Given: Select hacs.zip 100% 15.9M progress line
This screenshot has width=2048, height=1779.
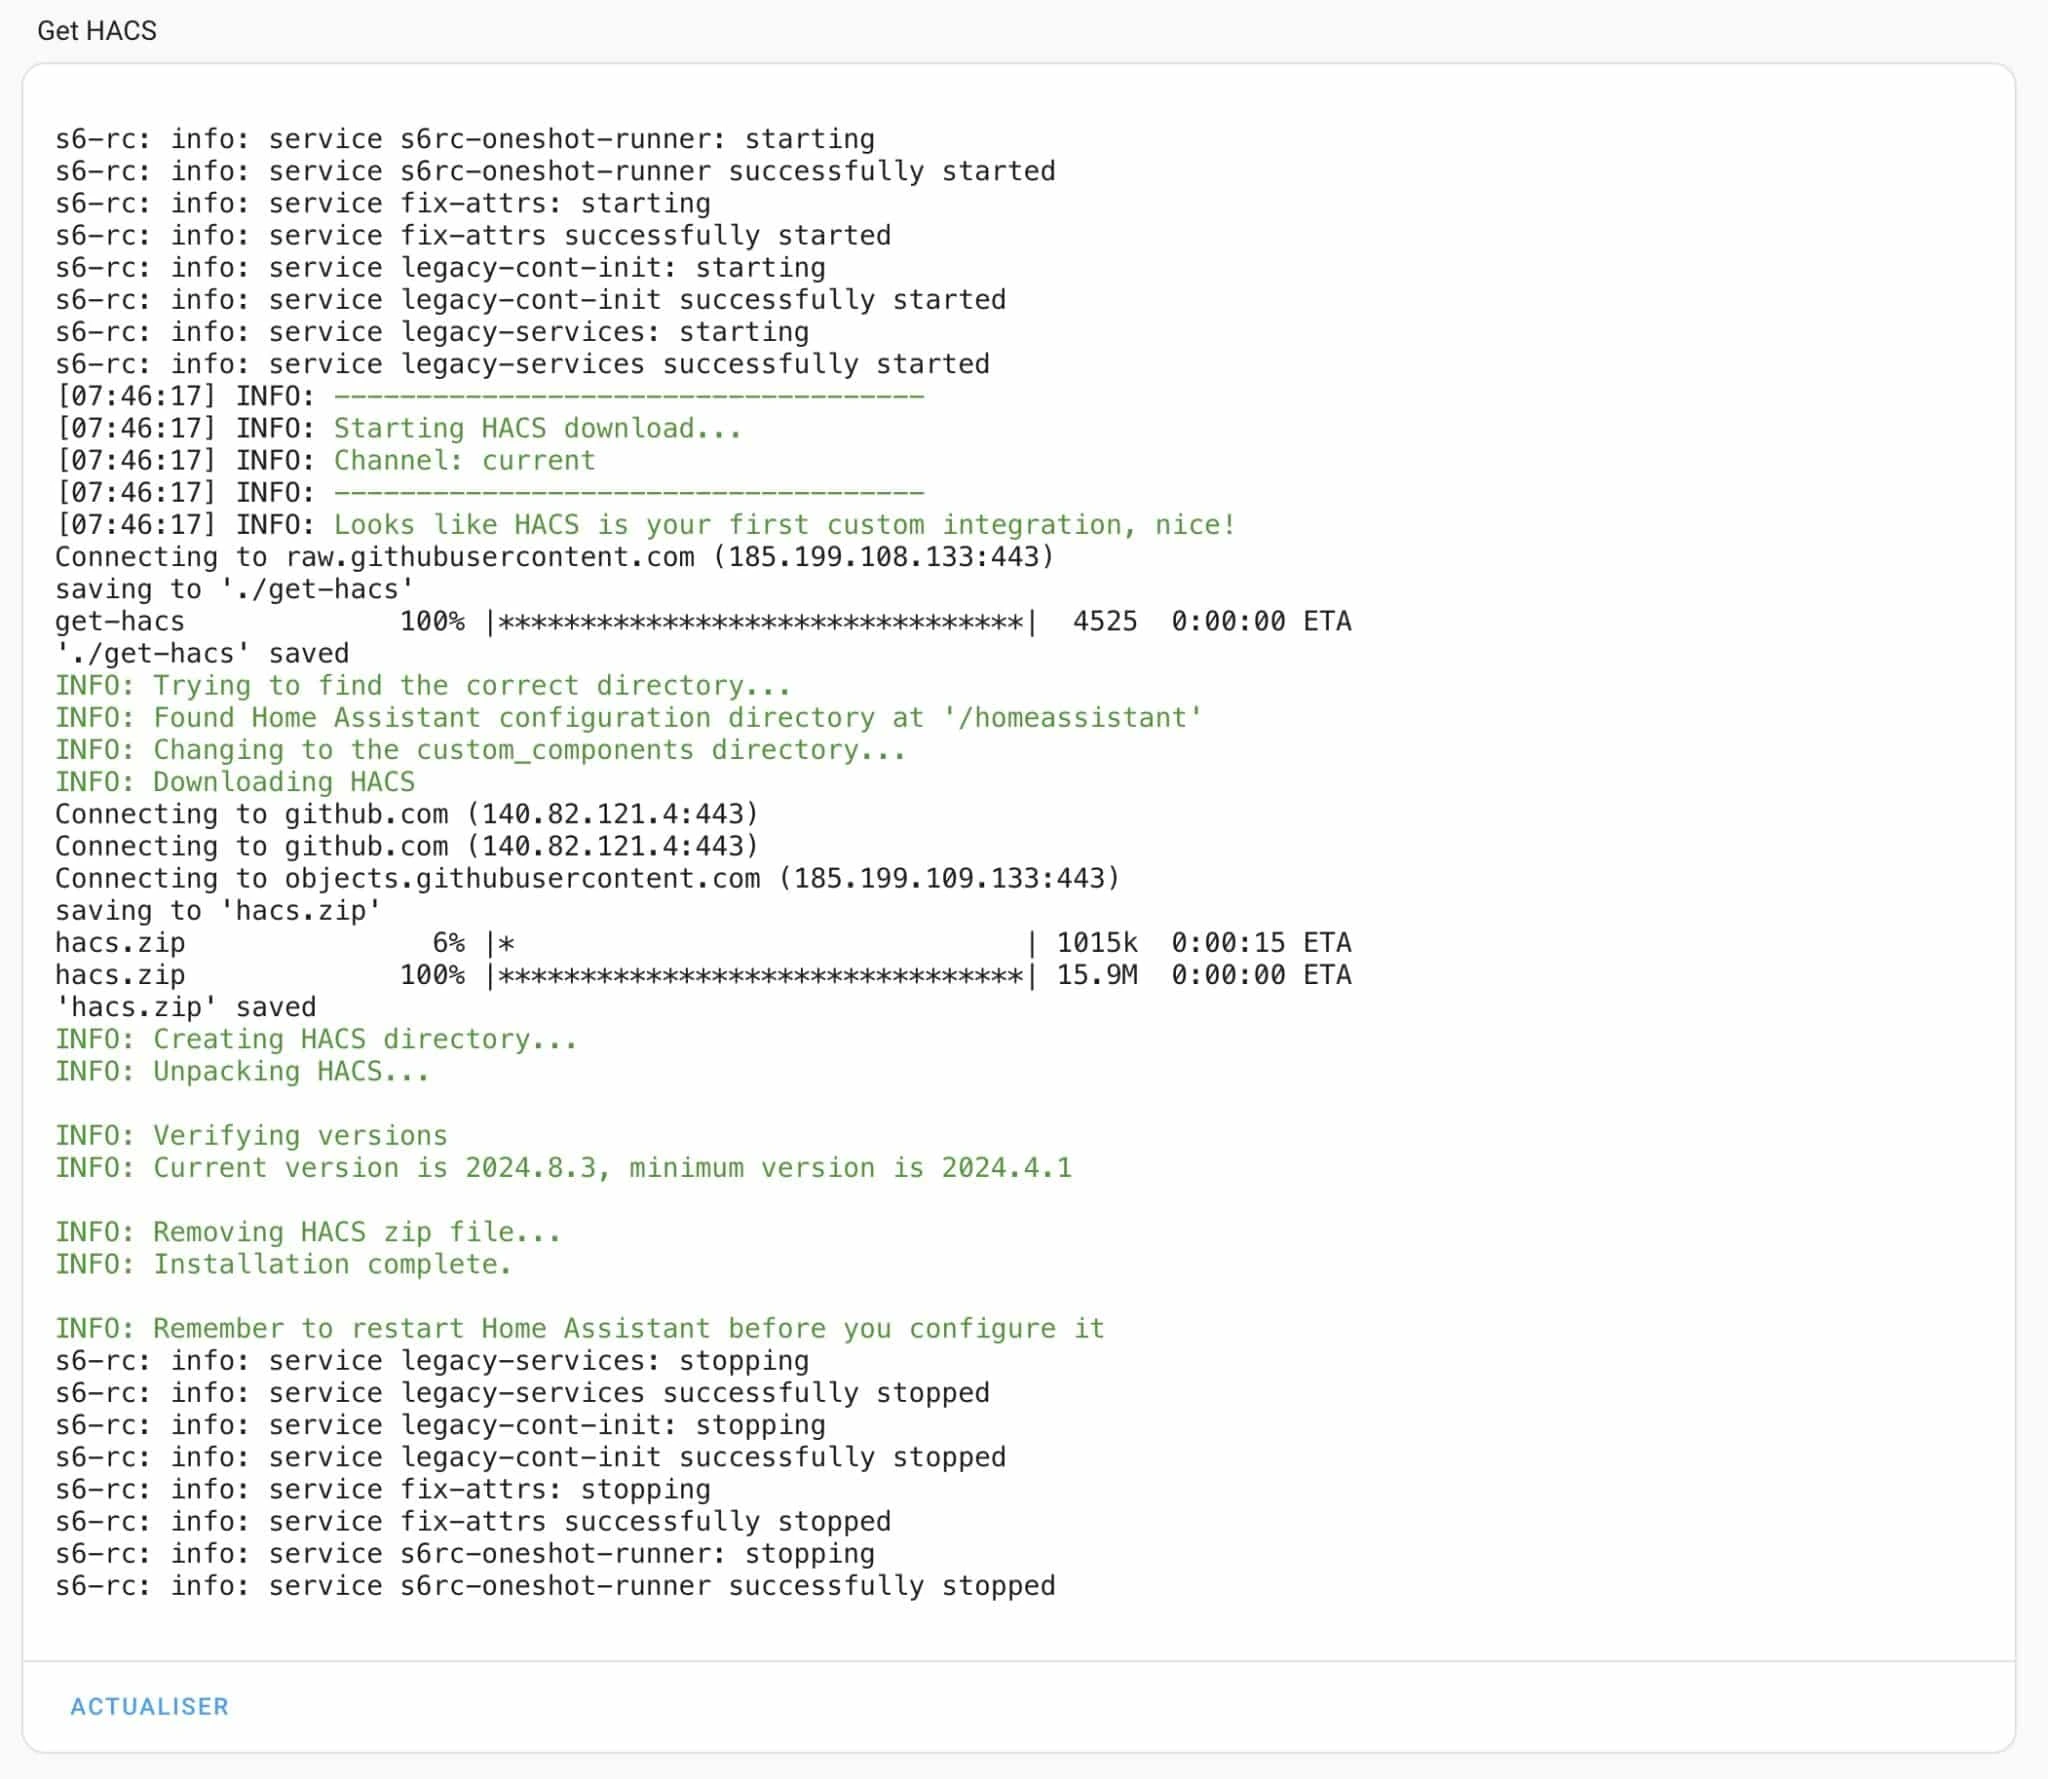Looking at the screenshot, I should tap(703, 974).
